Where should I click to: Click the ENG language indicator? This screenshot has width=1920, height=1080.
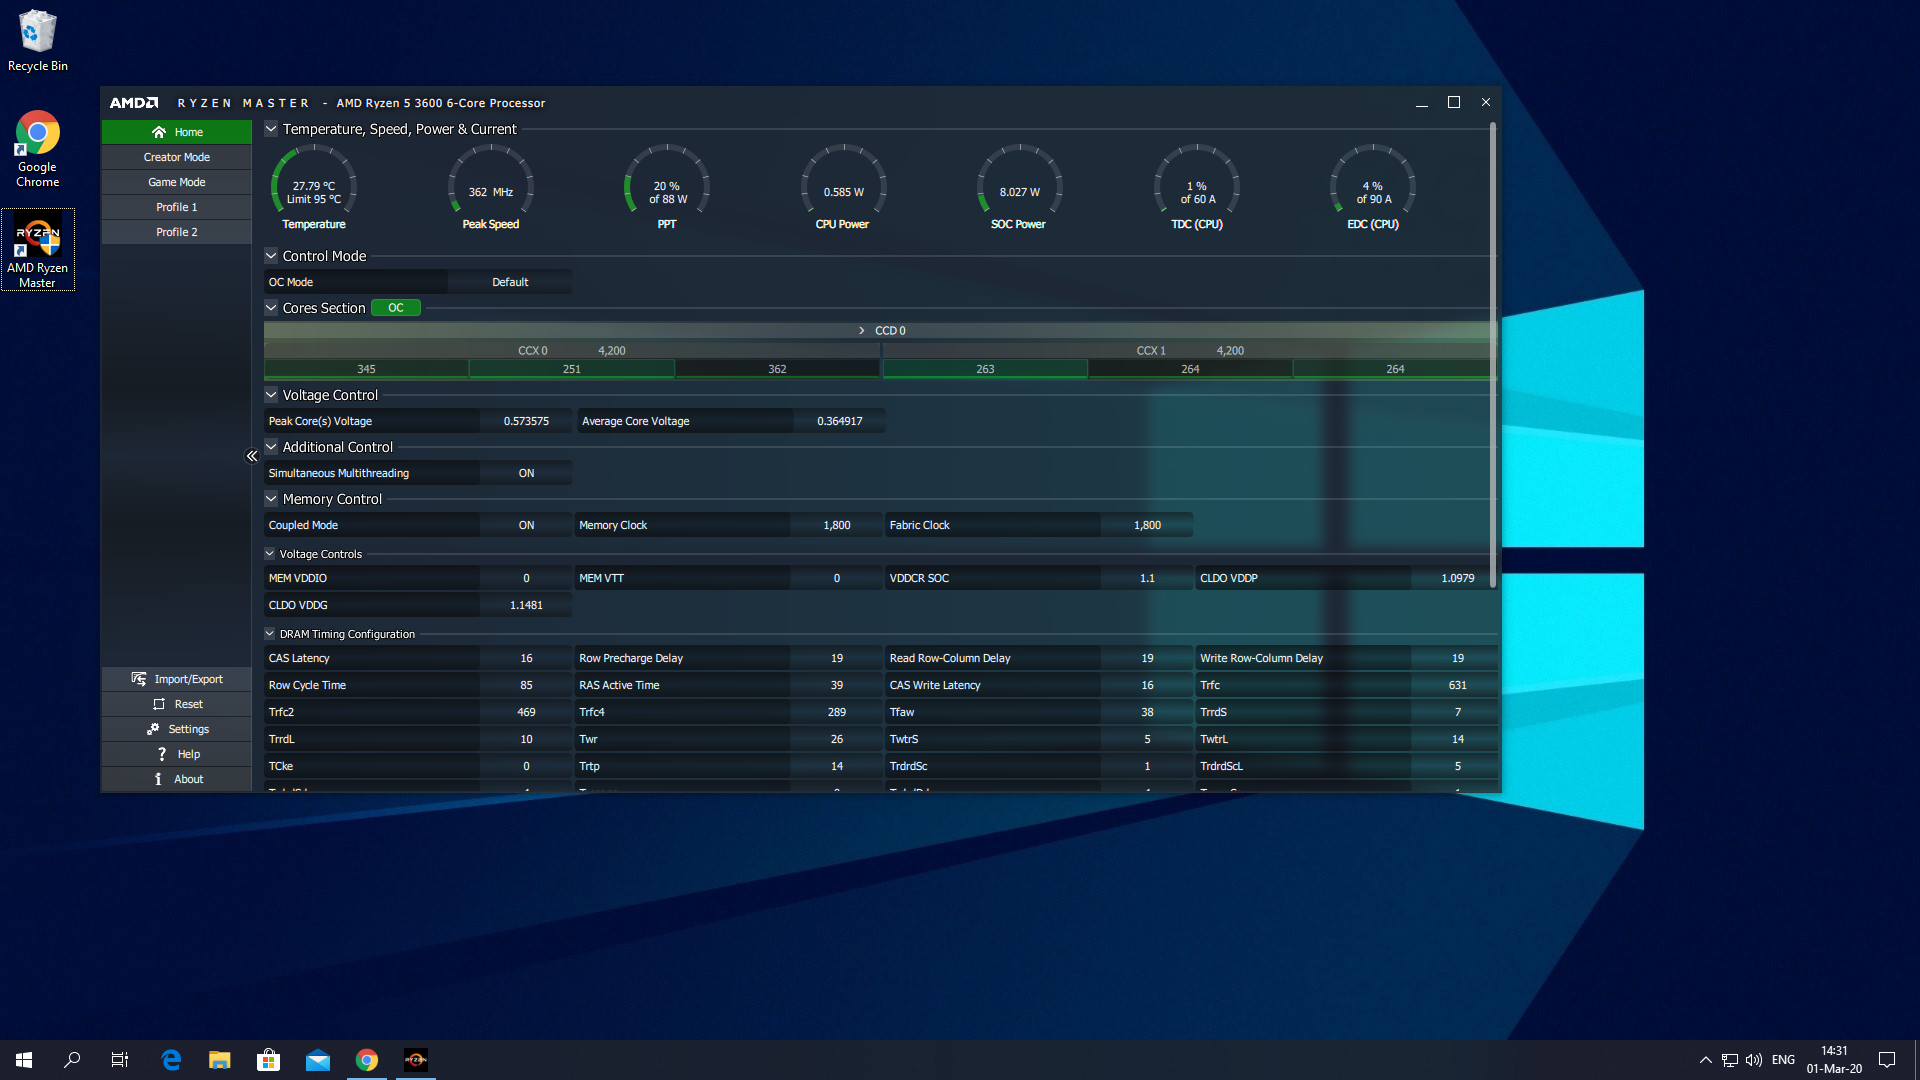pos(1783,1060)
